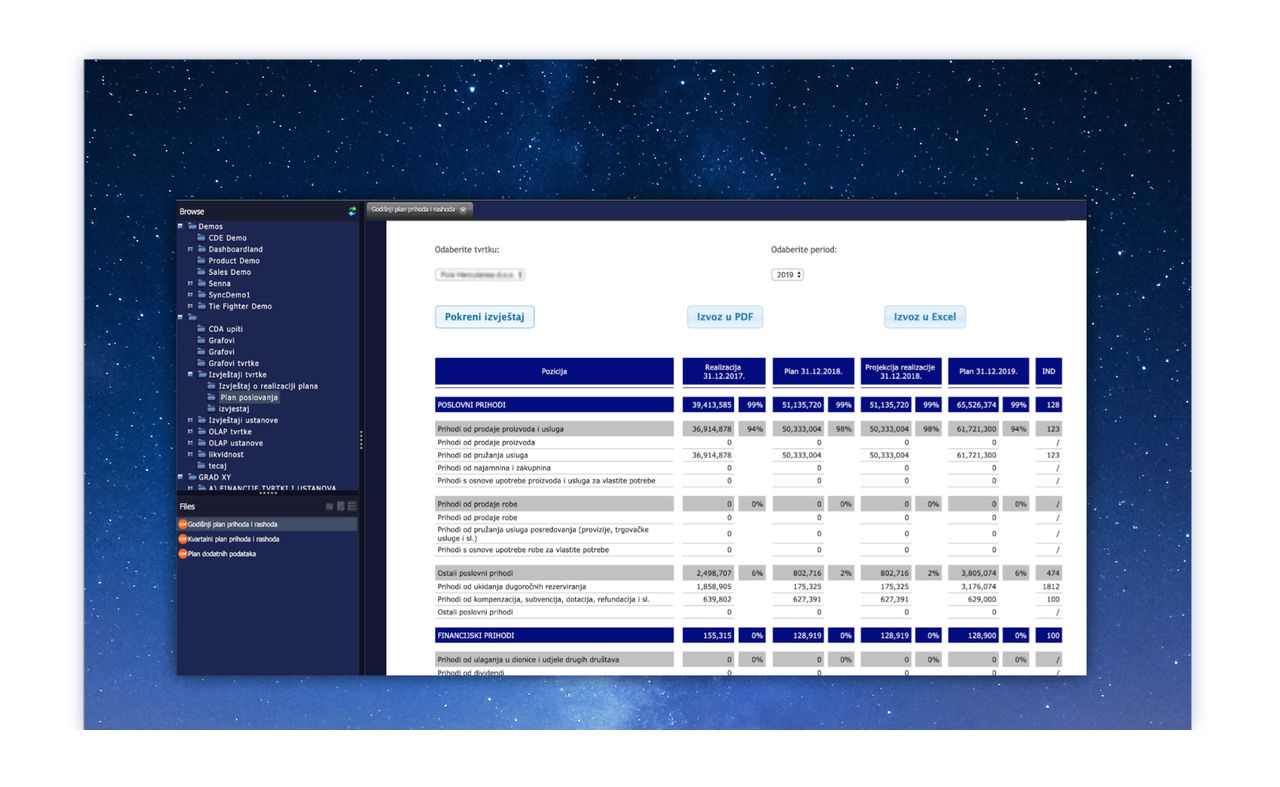Click the folder icon next to CDA upiti
Screen dimensions: 1280x787
coord(201,329)
